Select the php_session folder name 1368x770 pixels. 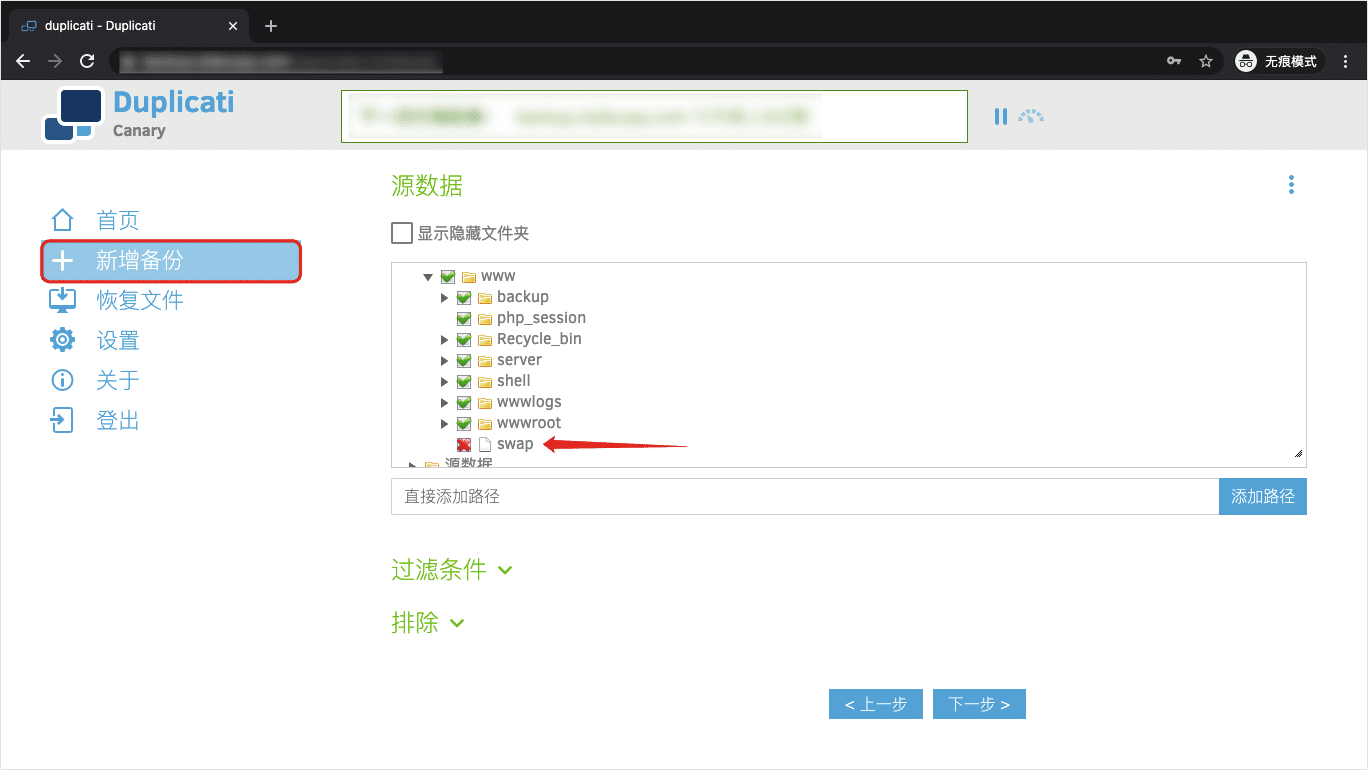pyautogui.click(x=541, y=318)
